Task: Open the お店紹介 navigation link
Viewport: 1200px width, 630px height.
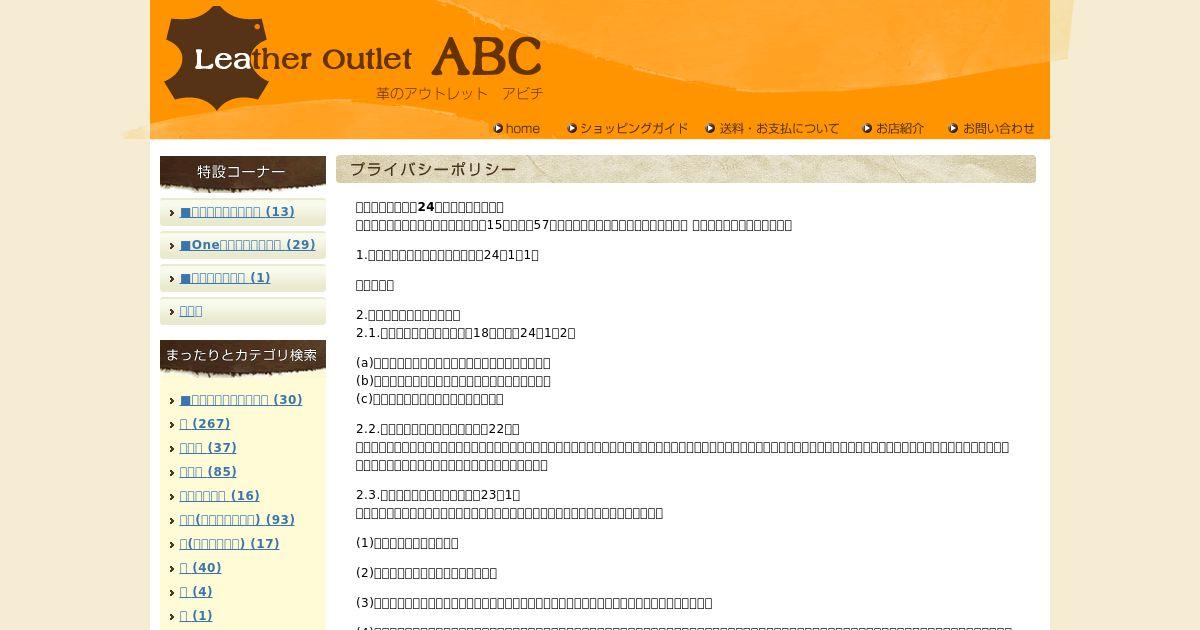Action: (x=894, y=128)
